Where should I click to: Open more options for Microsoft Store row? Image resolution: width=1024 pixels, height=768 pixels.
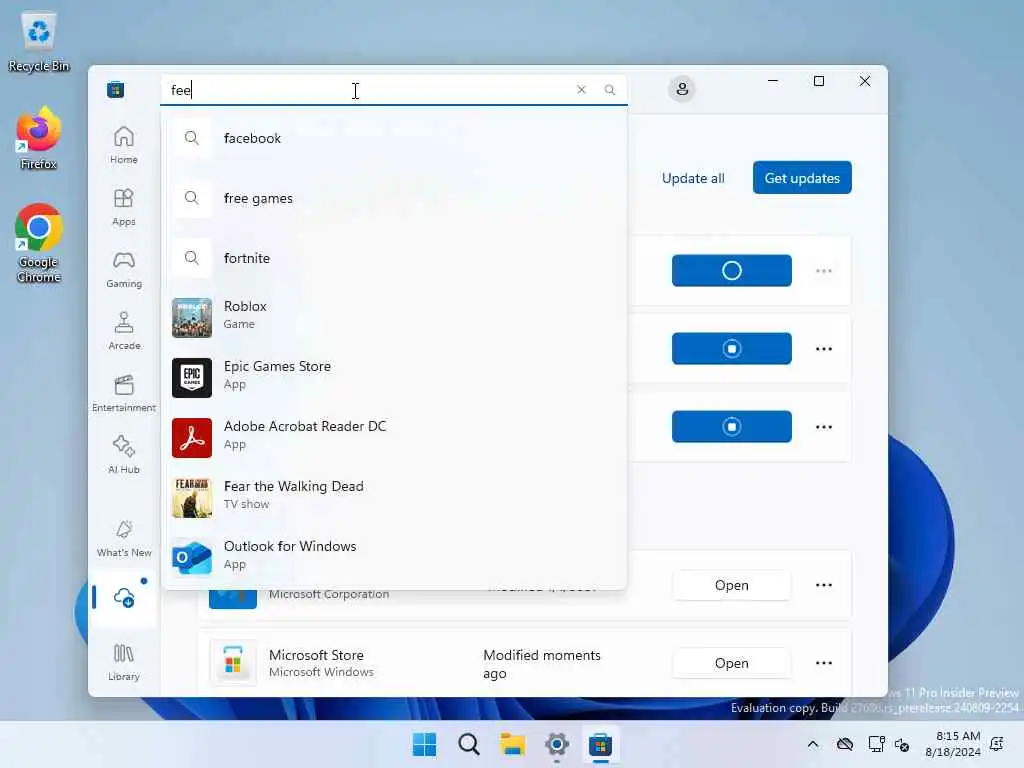824,664
